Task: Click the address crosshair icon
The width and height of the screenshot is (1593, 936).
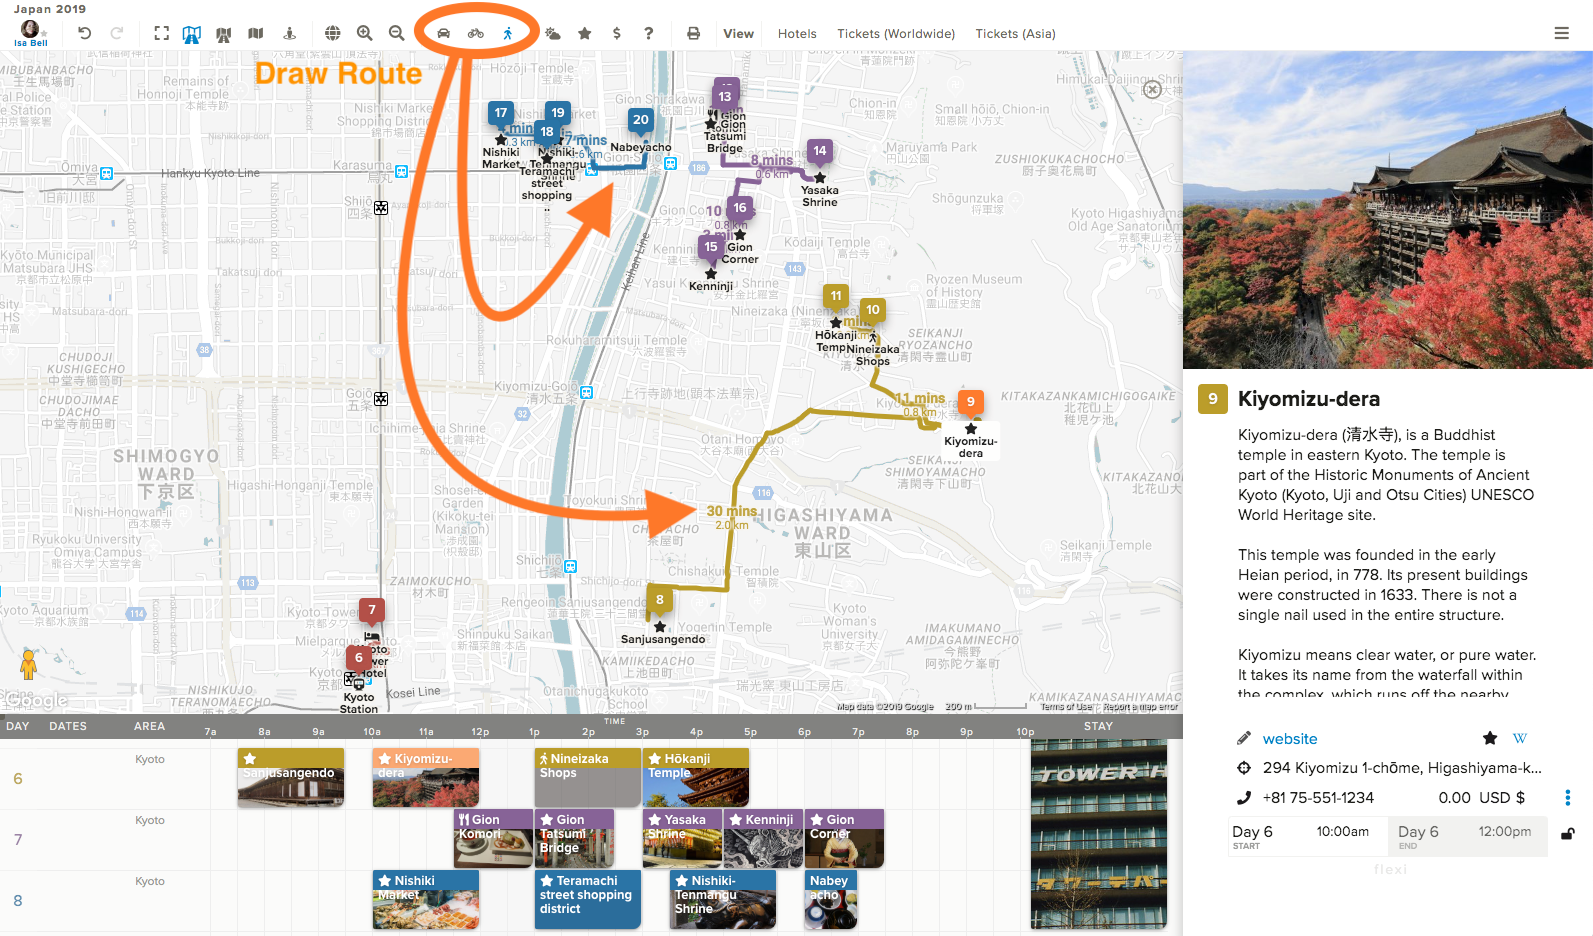Action: (x=1244, y=768)
